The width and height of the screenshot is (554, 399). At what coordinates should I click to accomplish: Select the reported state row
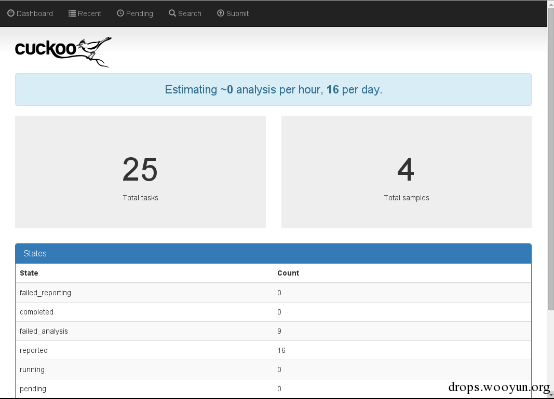[x=273, y=350]
